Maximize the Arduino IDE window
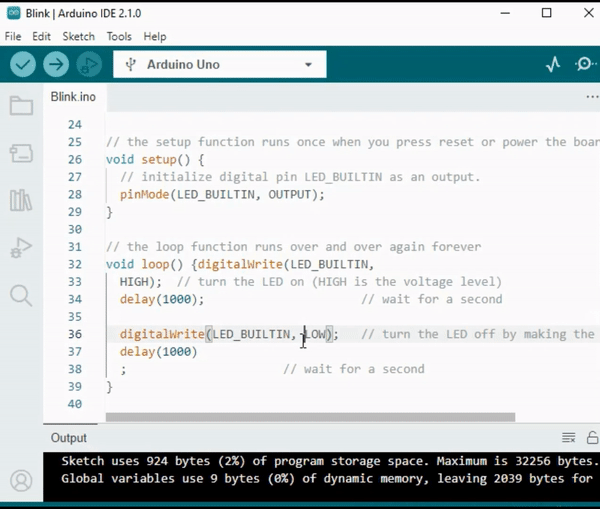This screenshot has width=600, height=509. (x=547, y=13)
